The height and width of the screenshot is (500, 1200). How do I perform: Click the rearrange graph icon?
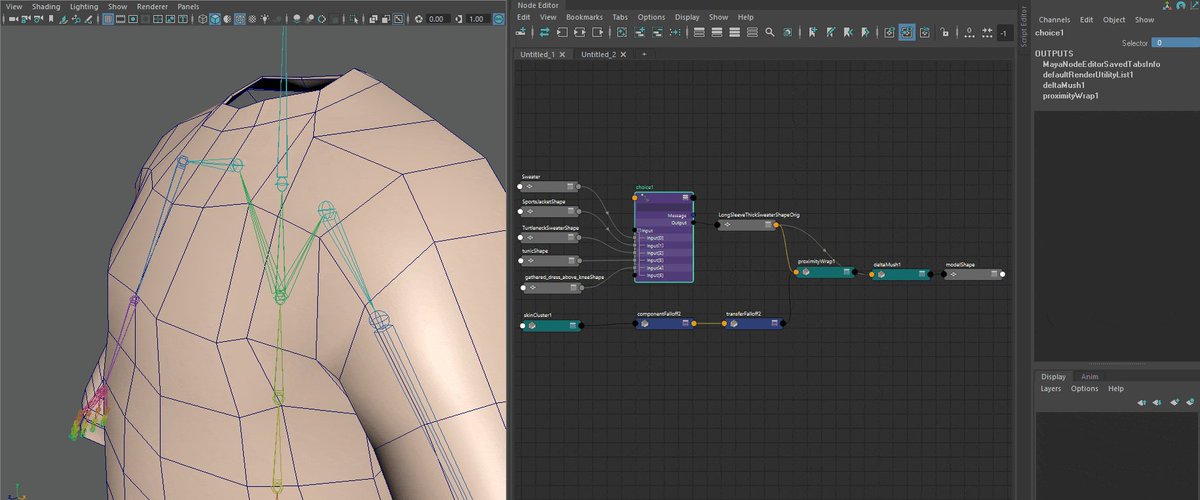(675, 32)
